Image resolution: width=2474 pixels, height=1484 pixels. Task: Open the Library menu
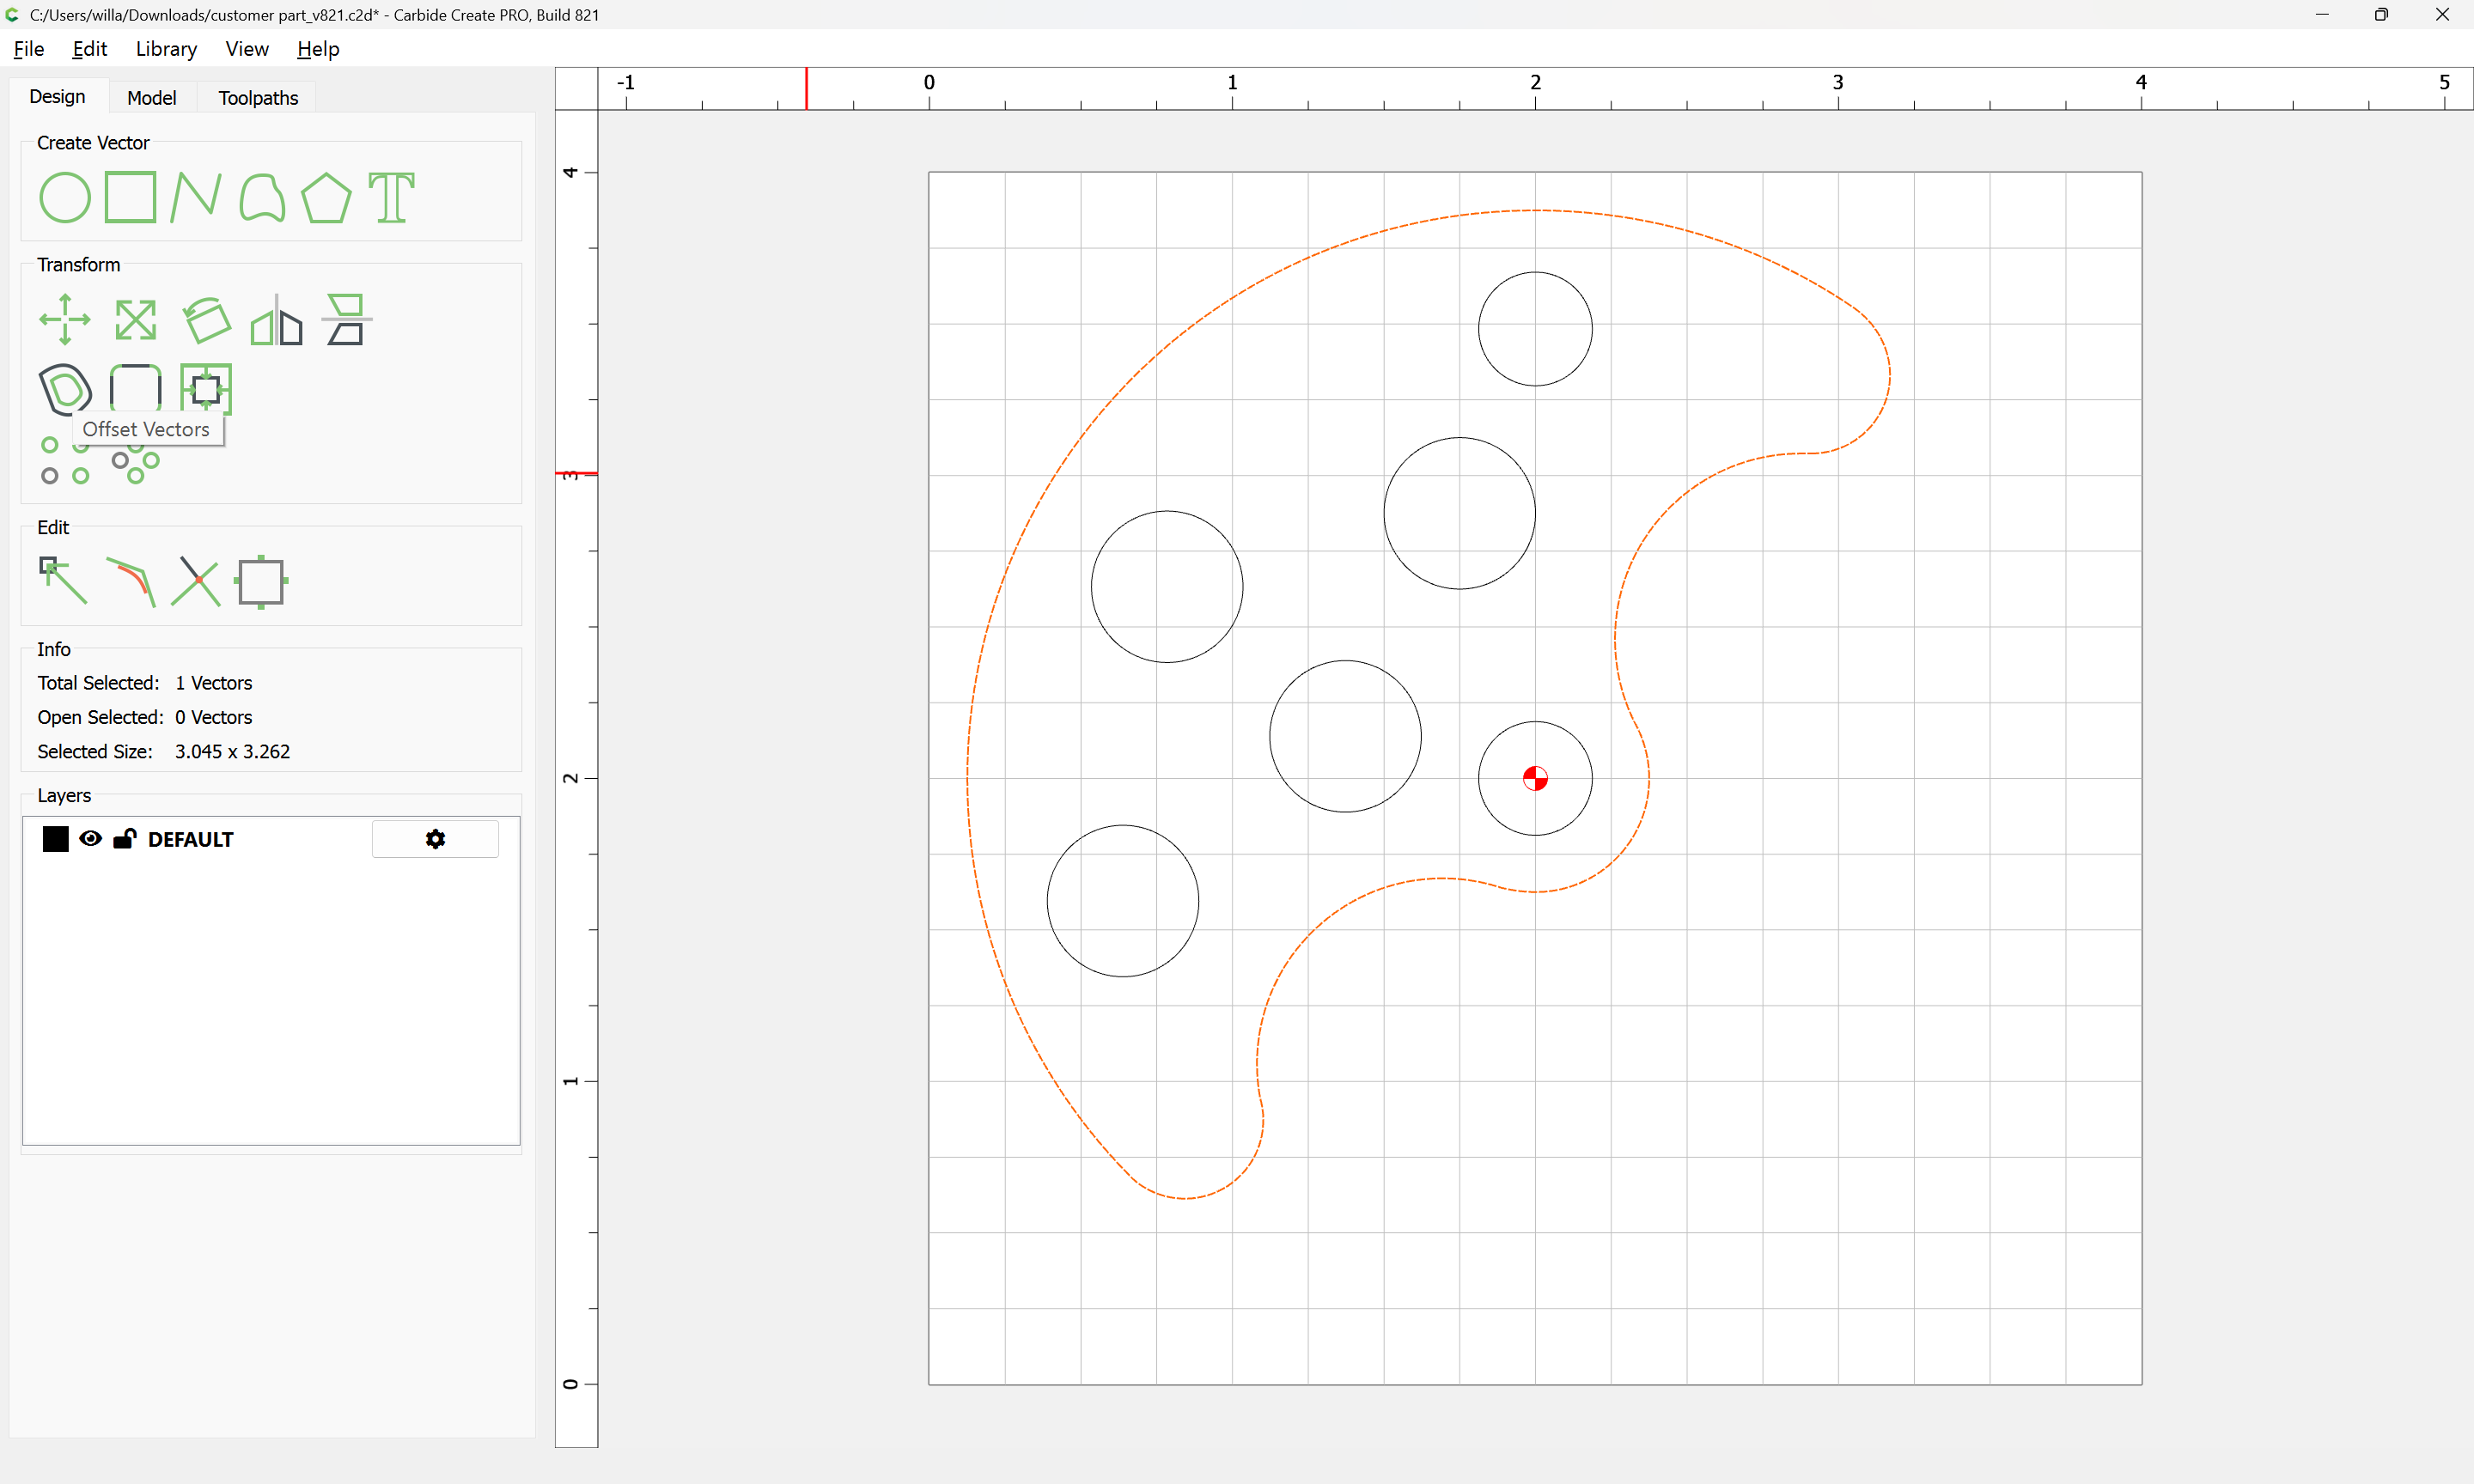point(166,49)
